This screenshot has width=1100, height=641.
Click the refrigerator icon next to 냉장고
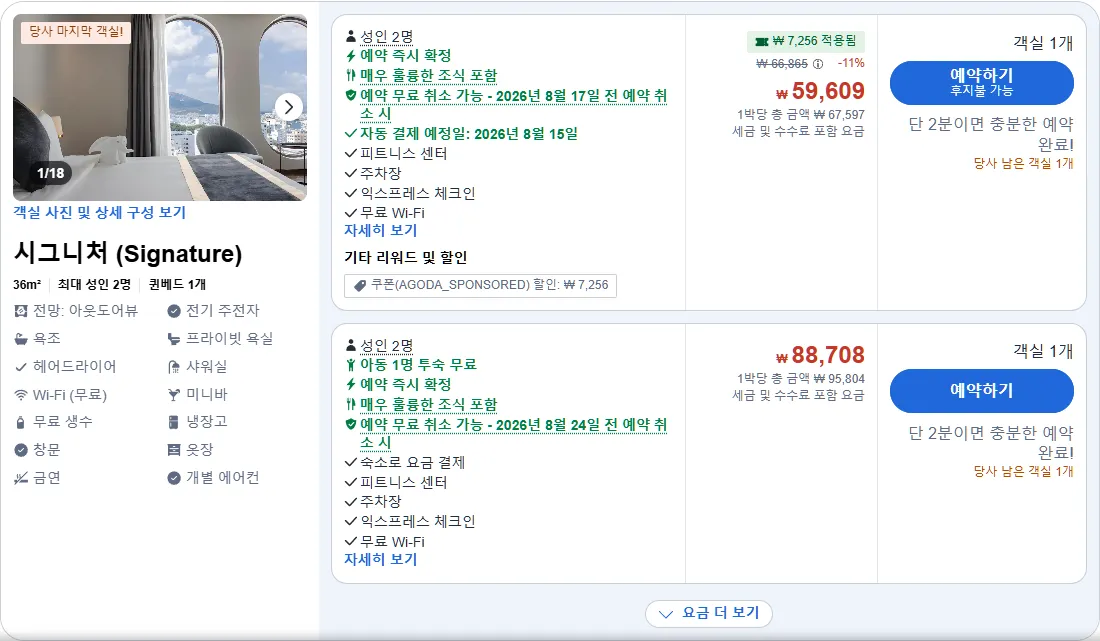174,422
